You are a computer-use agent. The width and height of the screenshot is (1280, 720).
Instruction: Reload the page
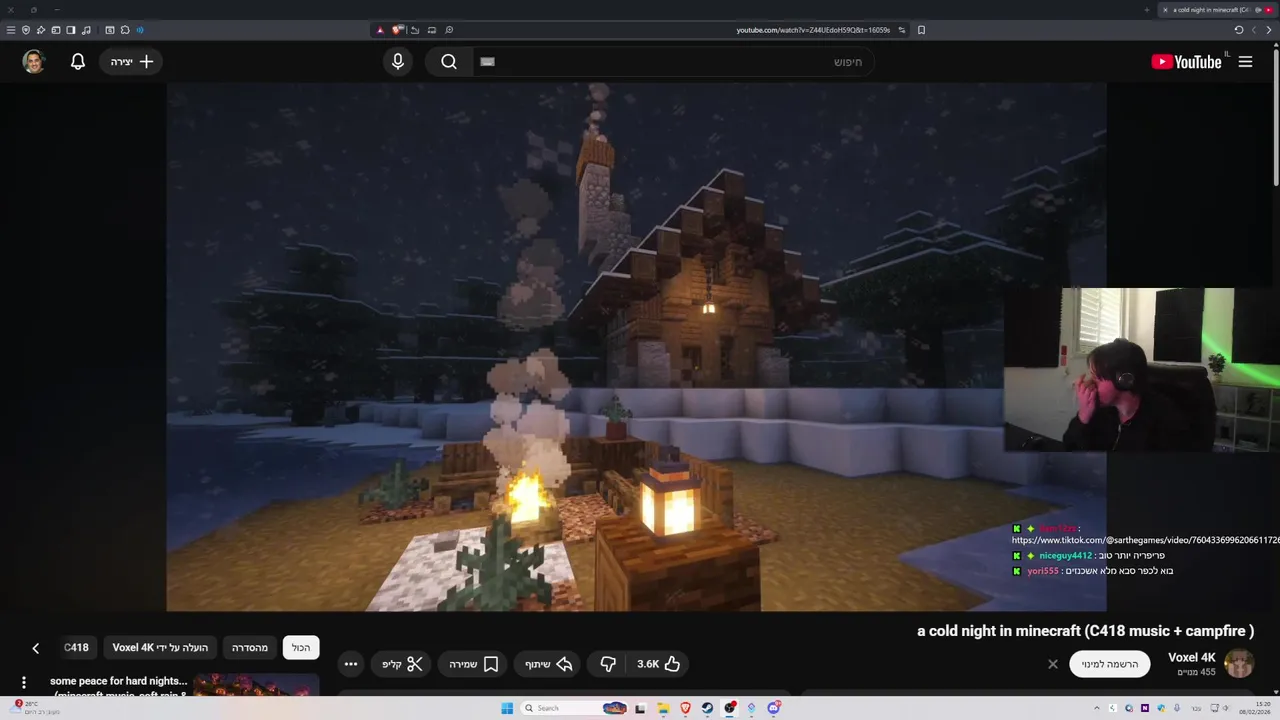point(1238,30)
